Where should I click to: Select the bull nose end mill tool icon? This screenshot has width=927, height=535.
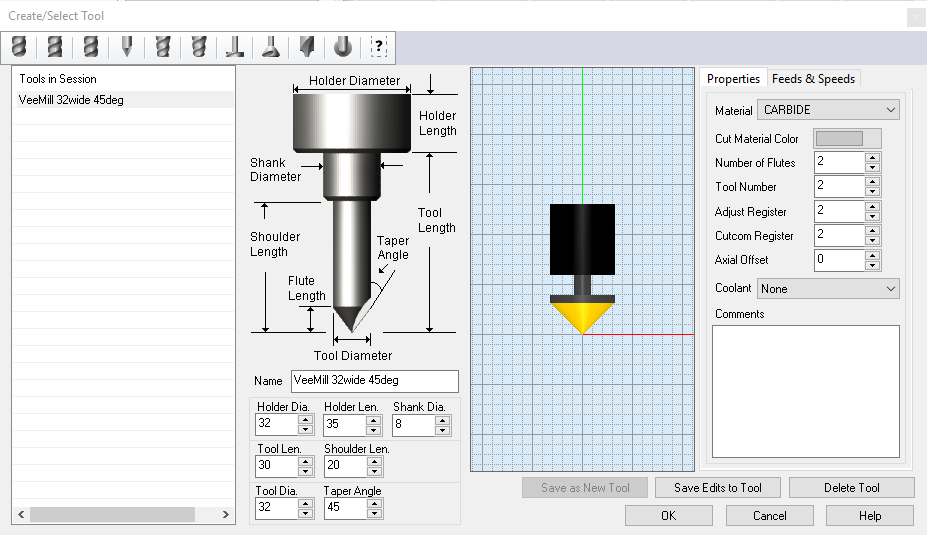(x=91, y=47)
